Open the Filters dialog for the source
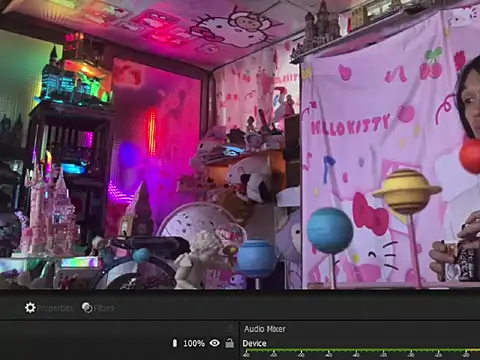The image size is (480, 360). 98,308
